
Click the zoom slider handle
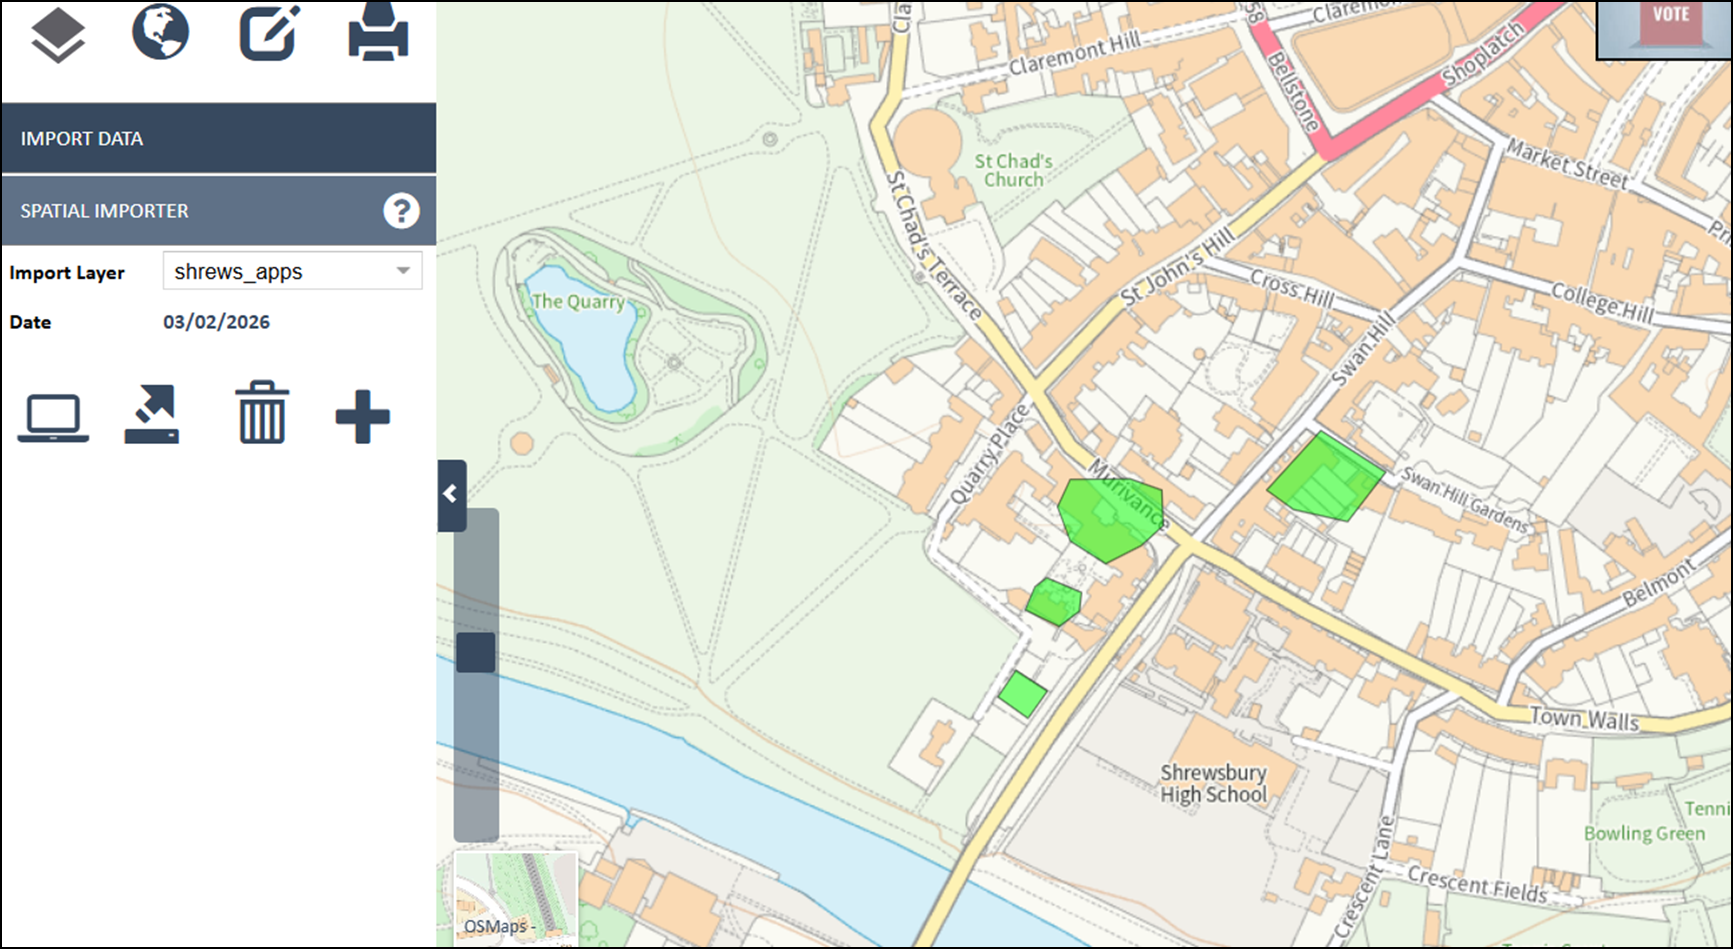point(476,652)
